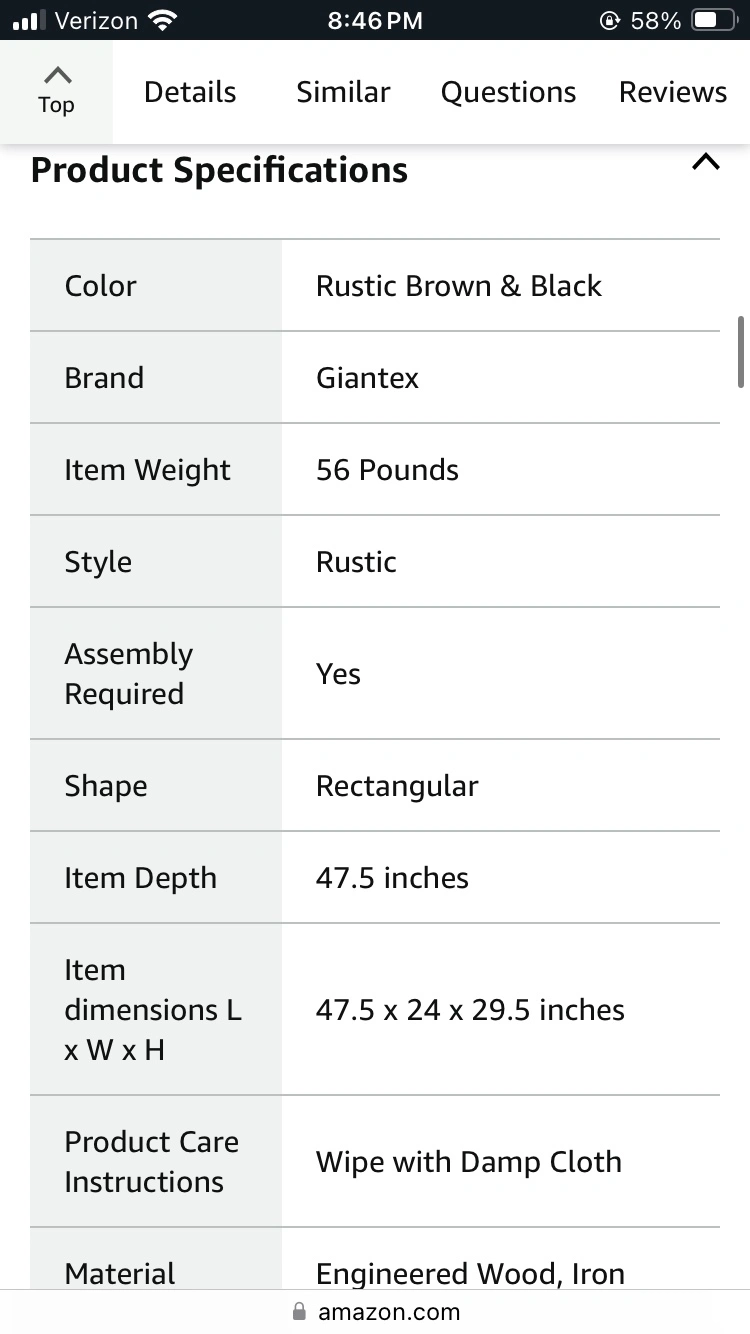Tap the 8:46 PM clock

point(375,20)
